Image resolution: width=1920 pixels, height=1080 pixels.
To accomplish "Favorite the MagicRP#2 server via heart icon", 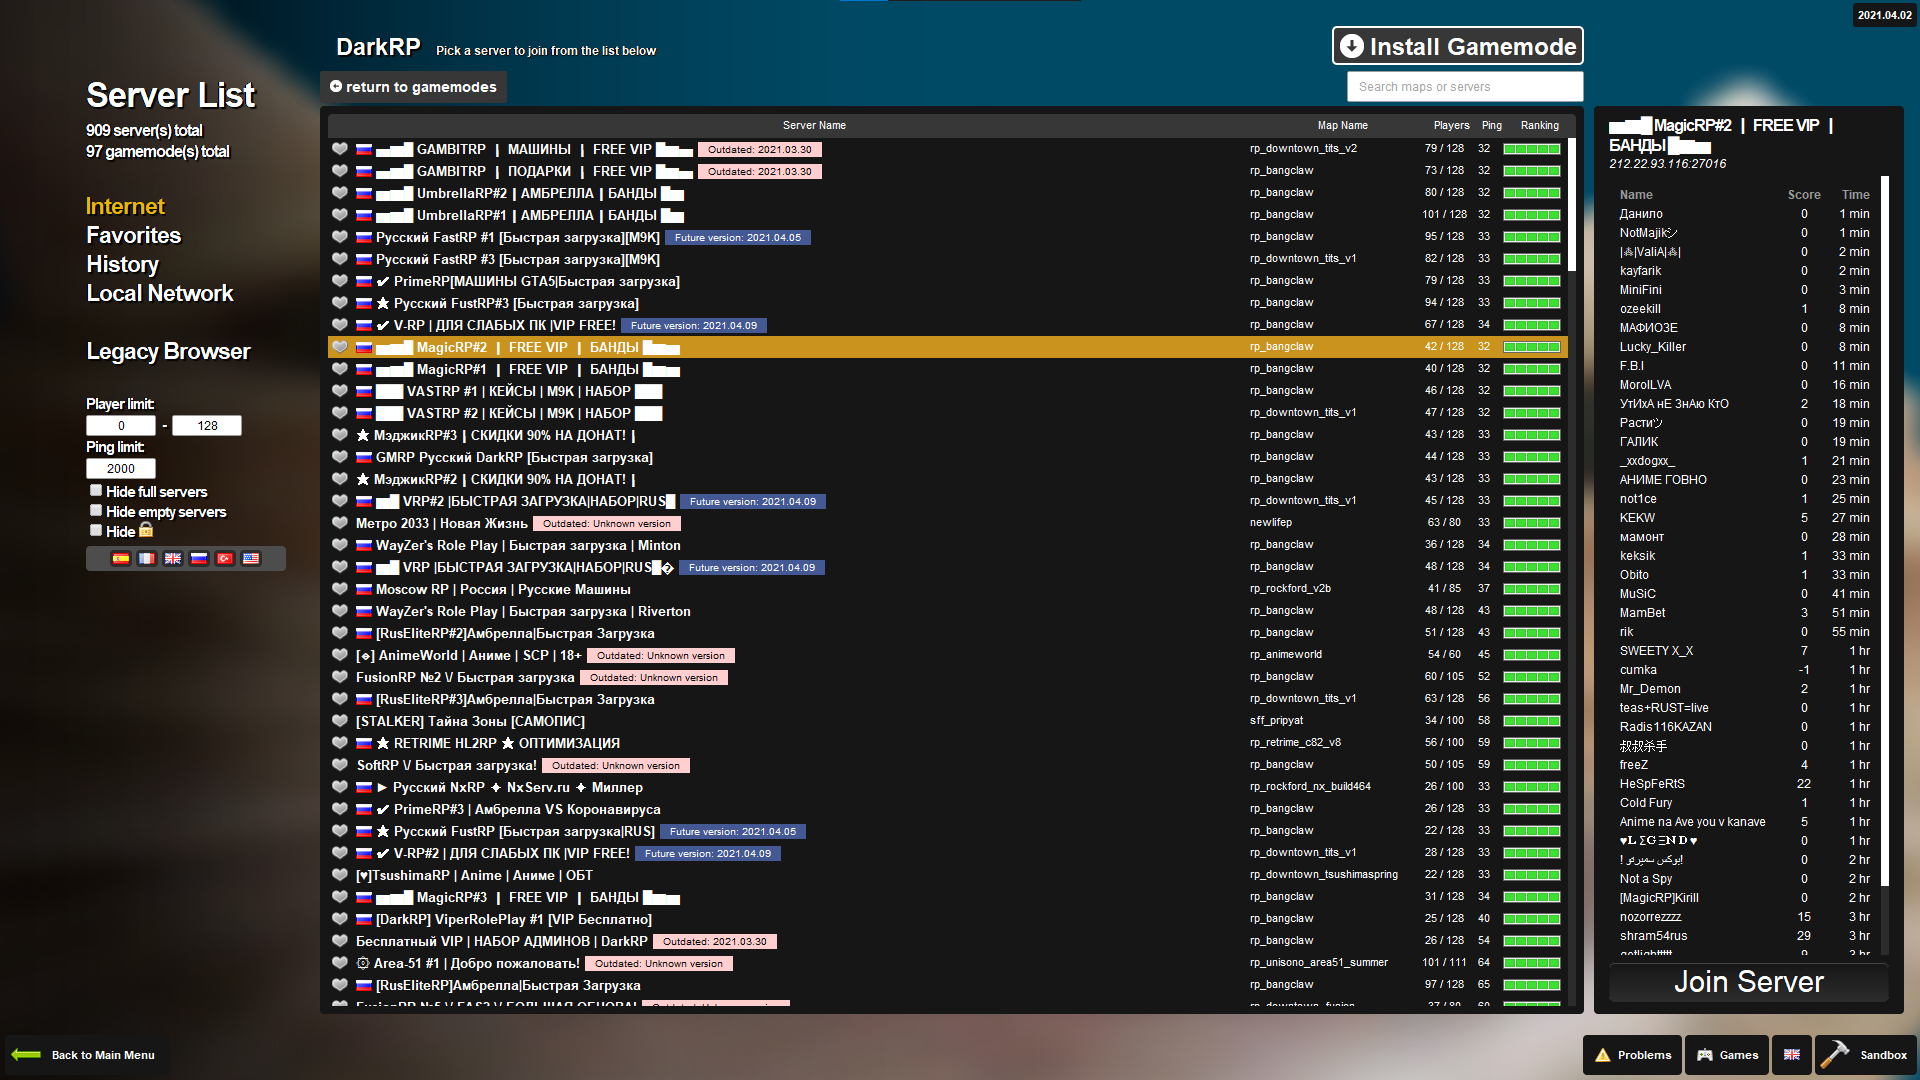I will pos(340,347).
